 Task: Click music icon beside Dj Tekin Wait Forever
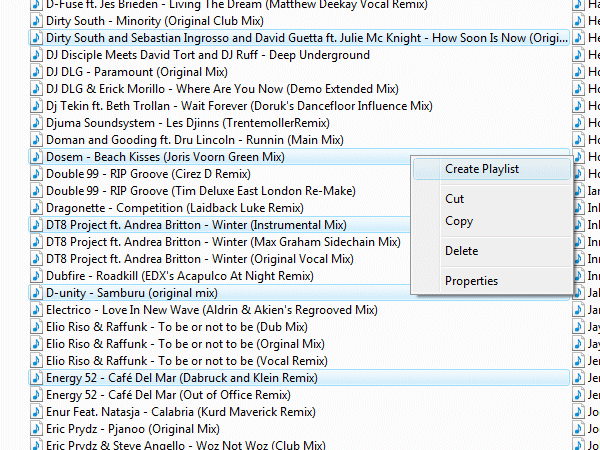36,106
